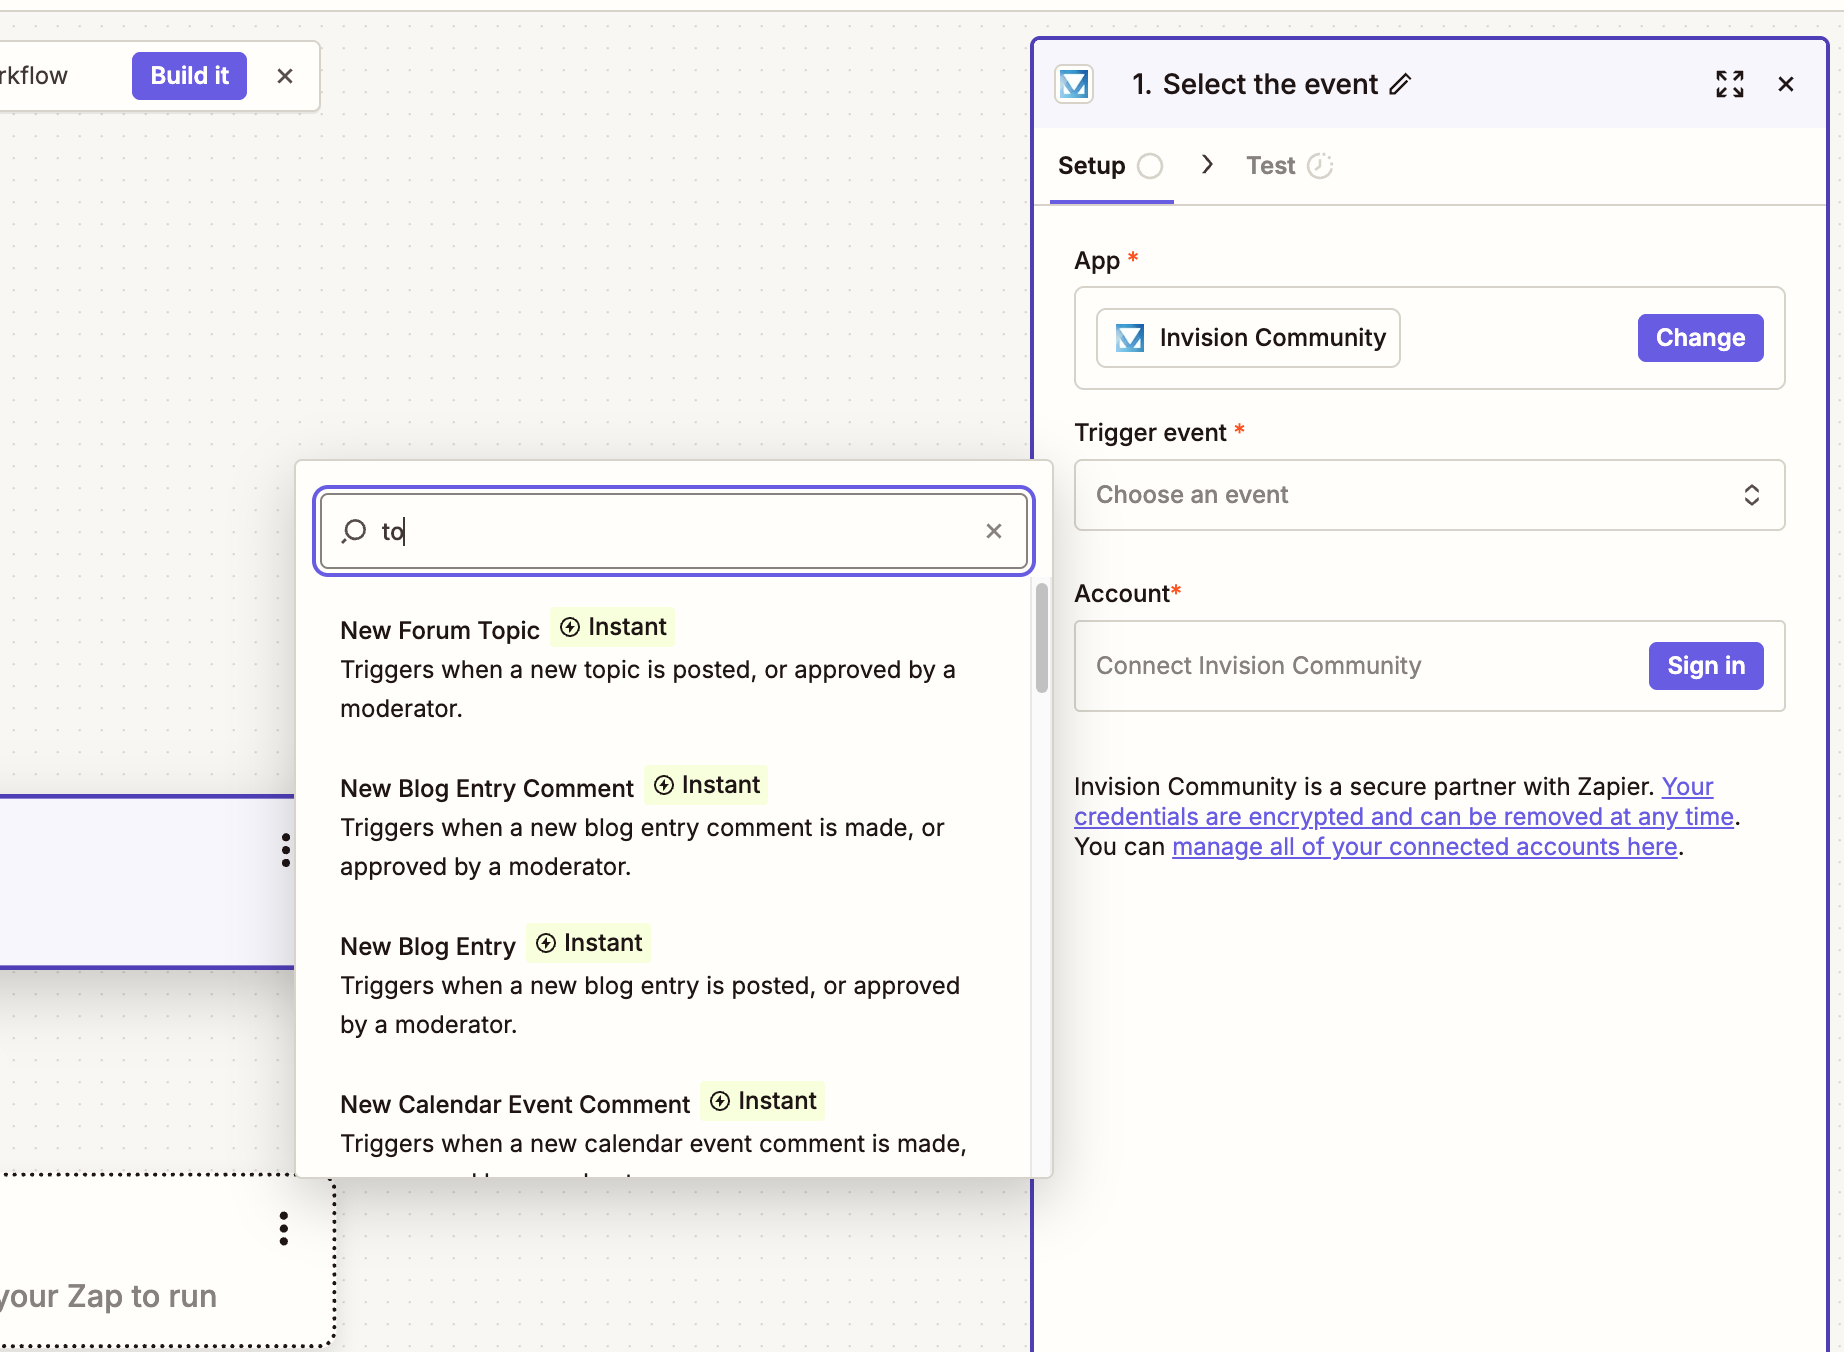Click the Trigger event dropdown arrows
This screenshot has height=1352, width=1844.
[x=1752, y=495]
